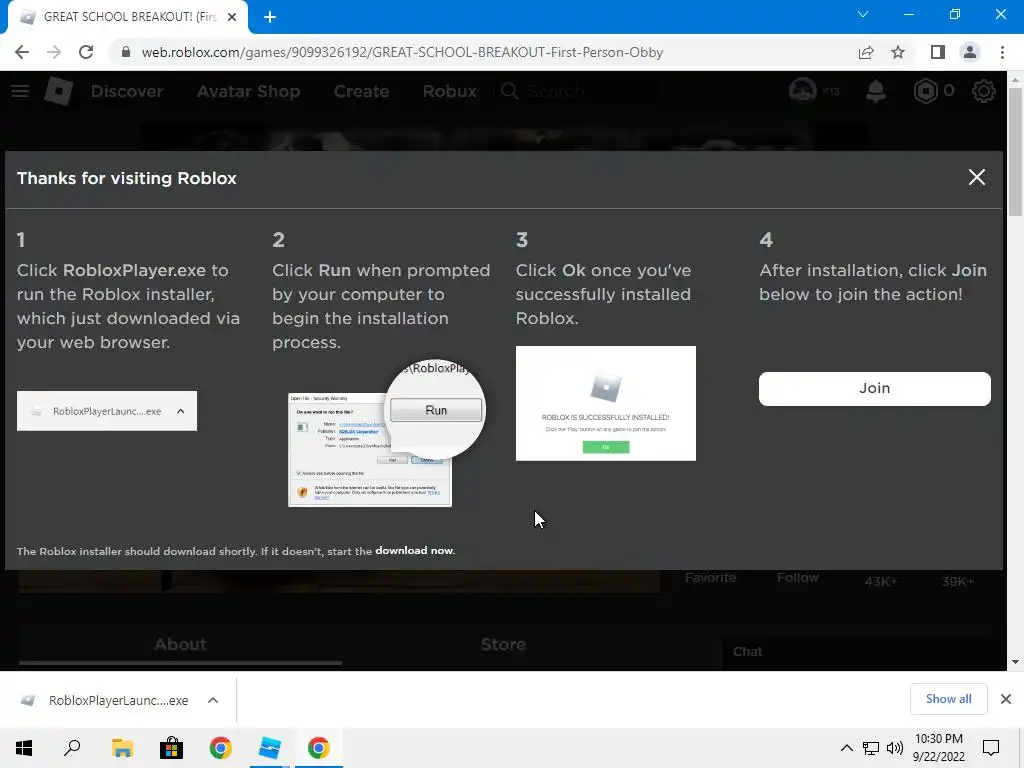Image resolution: width=1024 pixels, height=768 pixels.
Task: Click the page vertical scrollbar thumb
Action: click(1015, 152)
